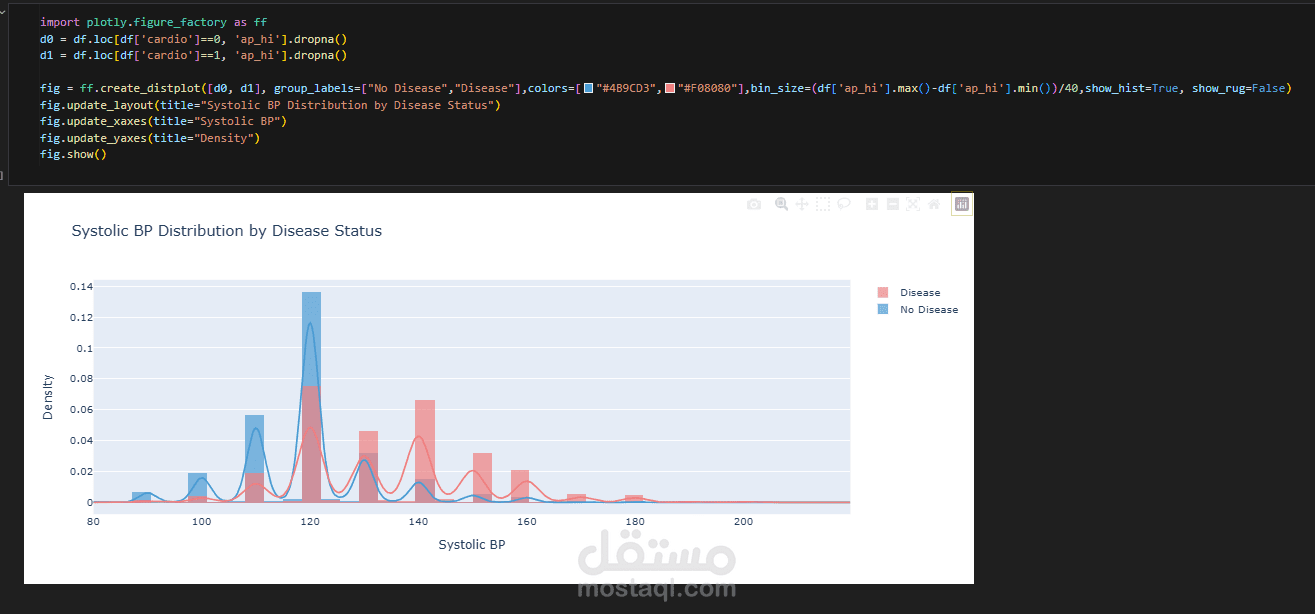
Task: Click the 80 x-axis tick label
Action: (93, 522)
